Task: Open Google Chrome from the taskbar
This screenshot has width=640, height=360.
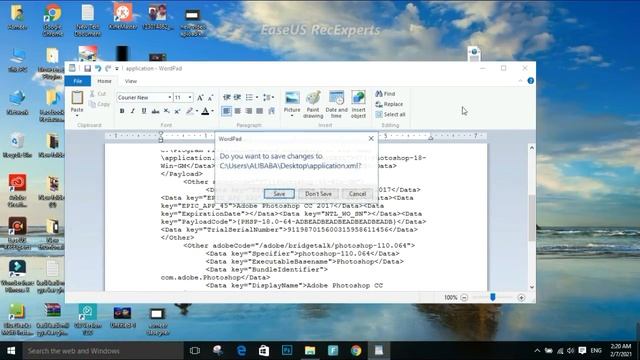Action: point(356,351)
